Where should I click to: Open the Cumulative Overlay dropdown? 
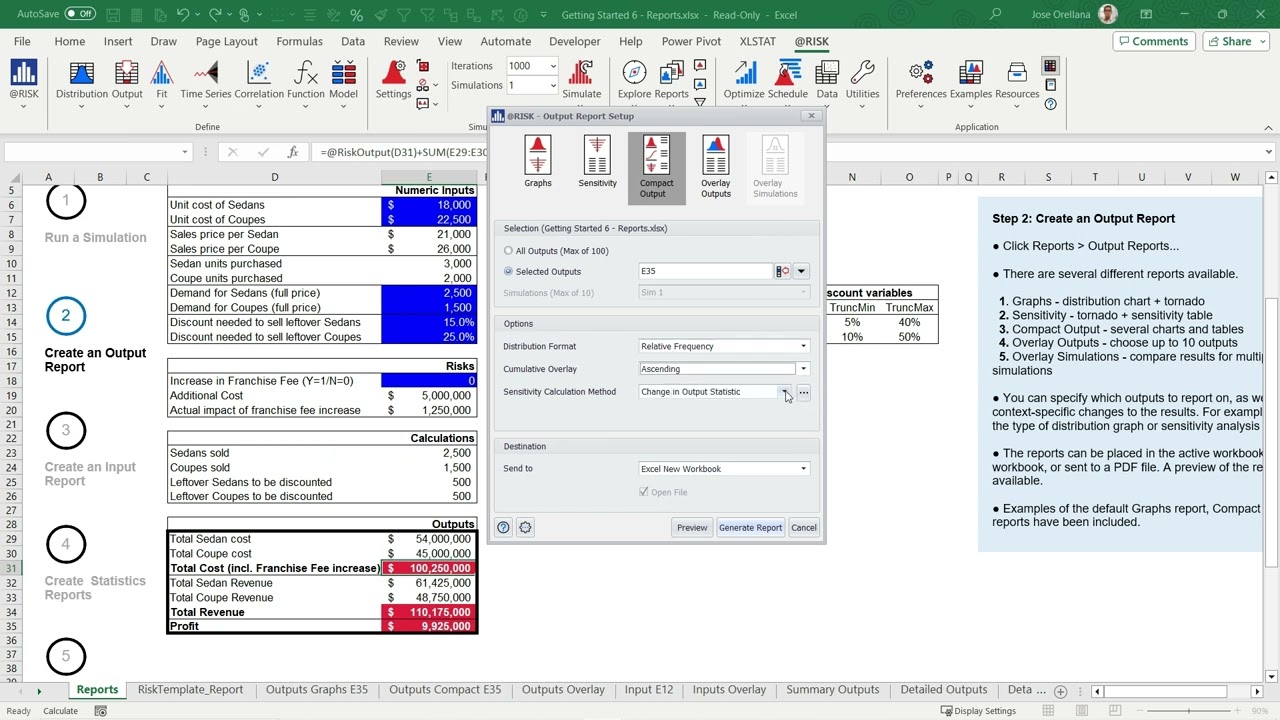coord(803,369)
